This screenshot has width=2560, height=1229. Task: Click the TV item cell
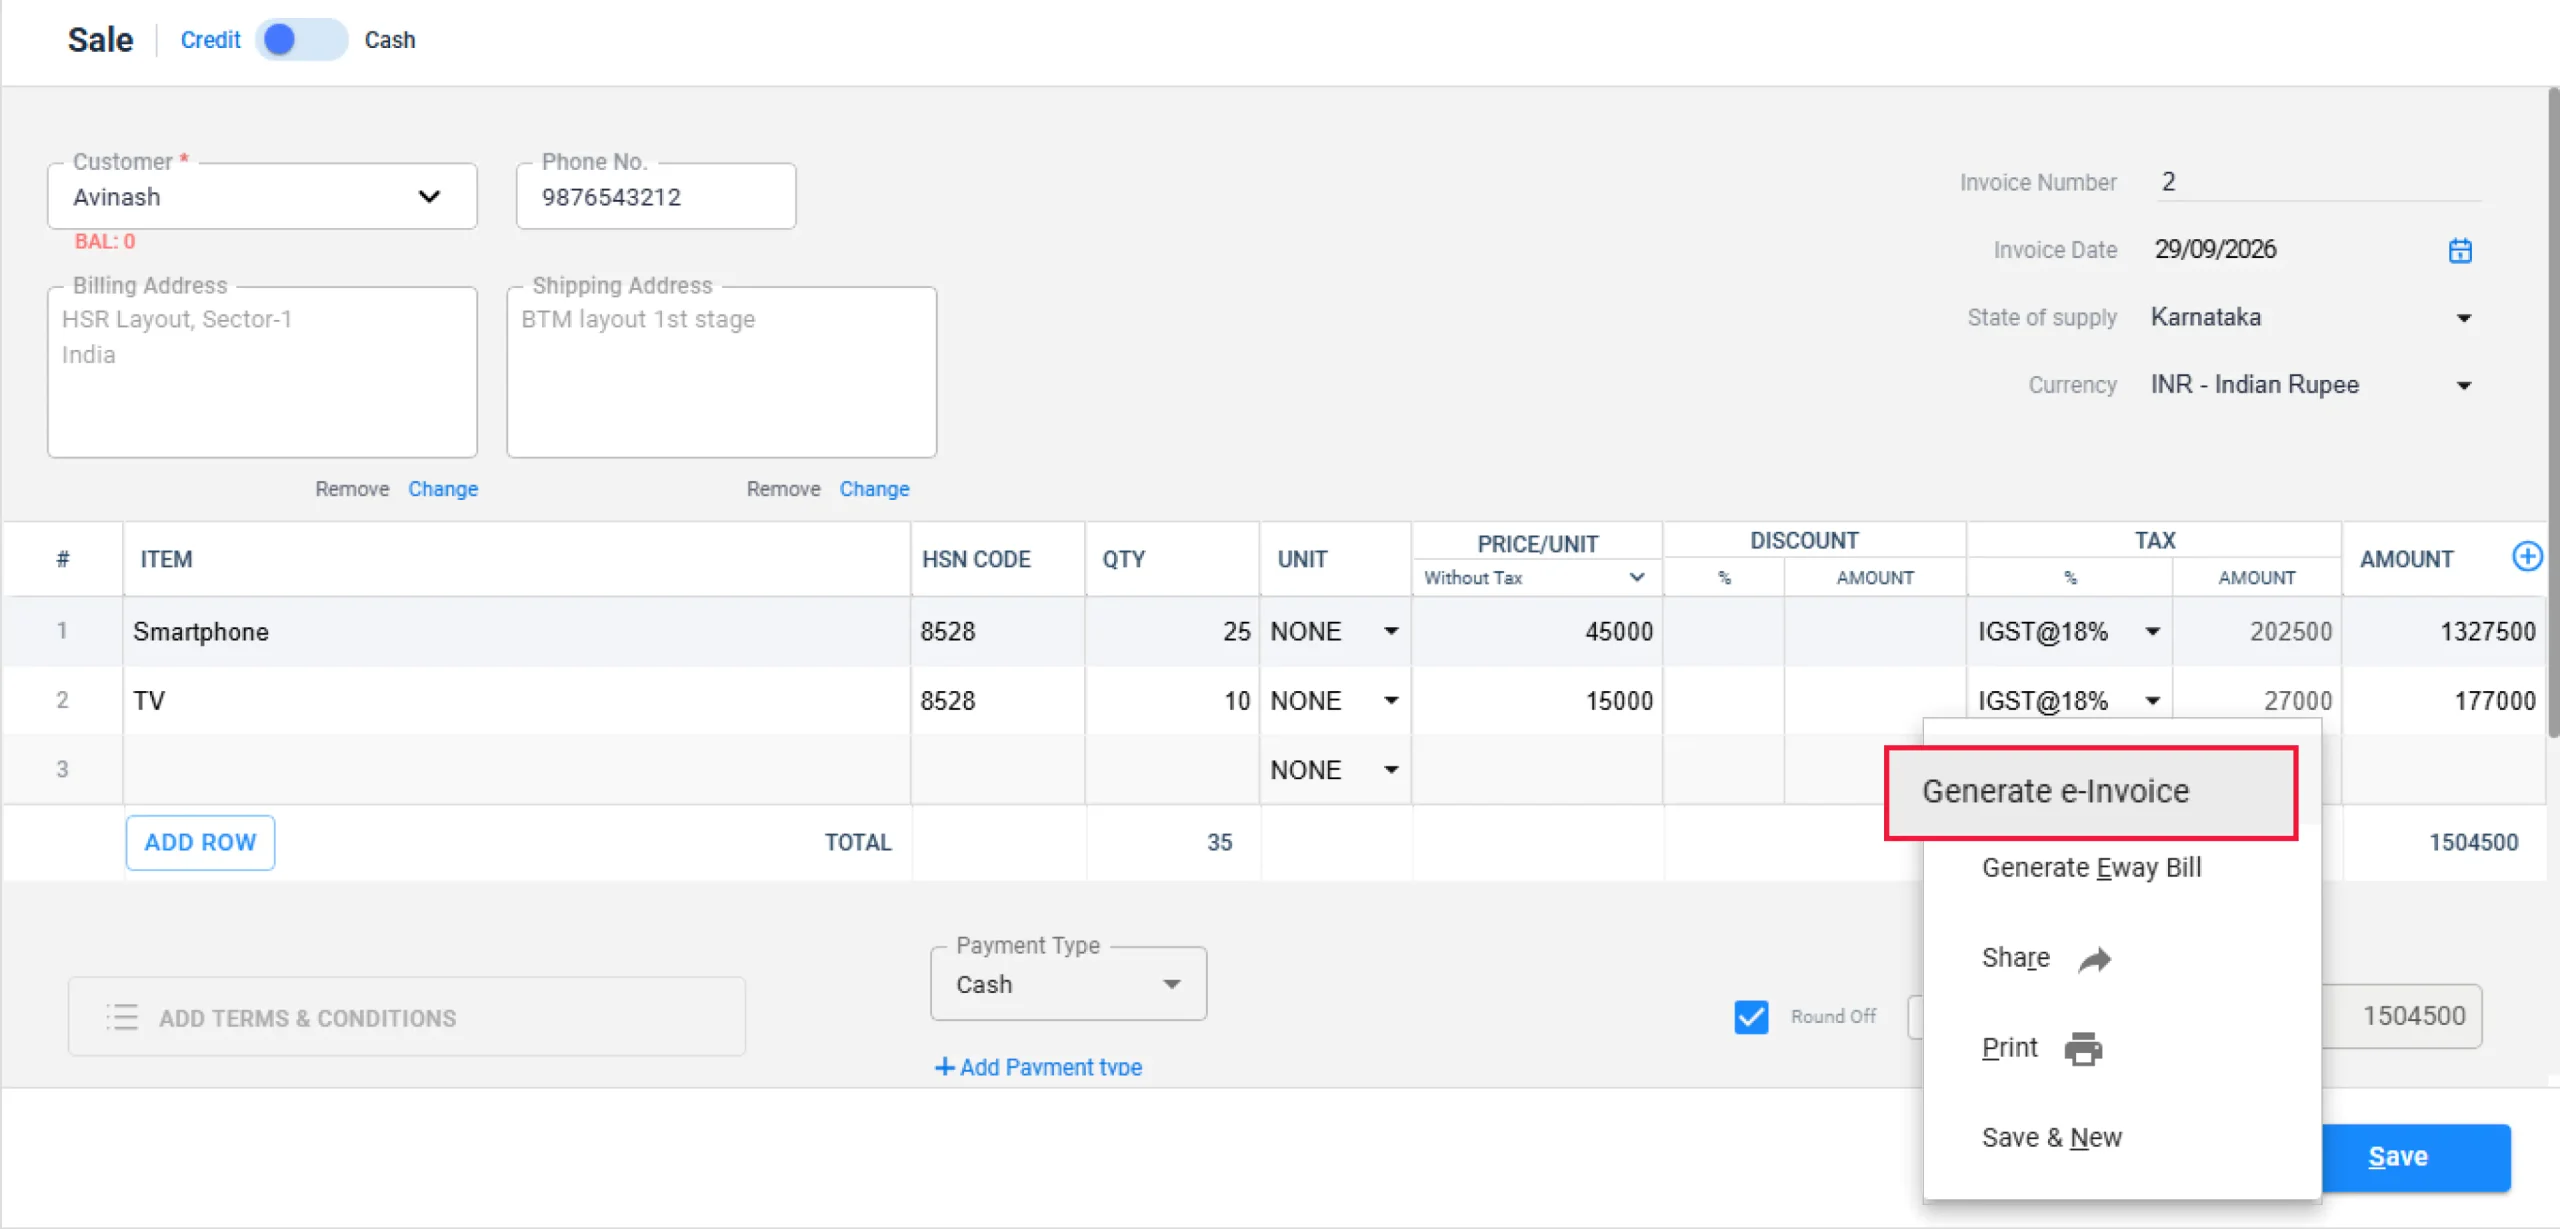(x=516, y=701)
